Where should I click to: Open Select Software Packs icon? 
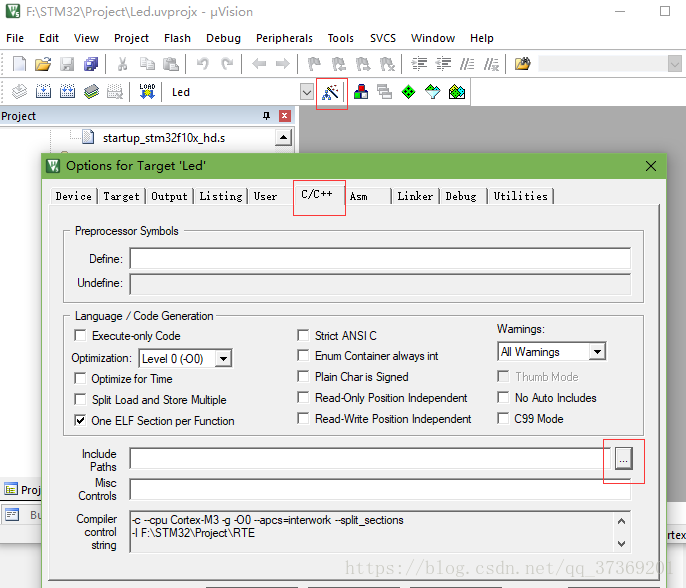coord(433,92)
